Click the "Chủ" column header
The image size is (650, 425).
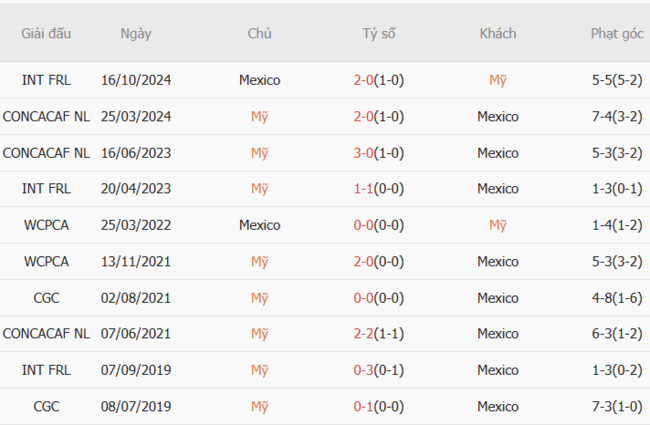pyautogui.click(x=259, y=33)
